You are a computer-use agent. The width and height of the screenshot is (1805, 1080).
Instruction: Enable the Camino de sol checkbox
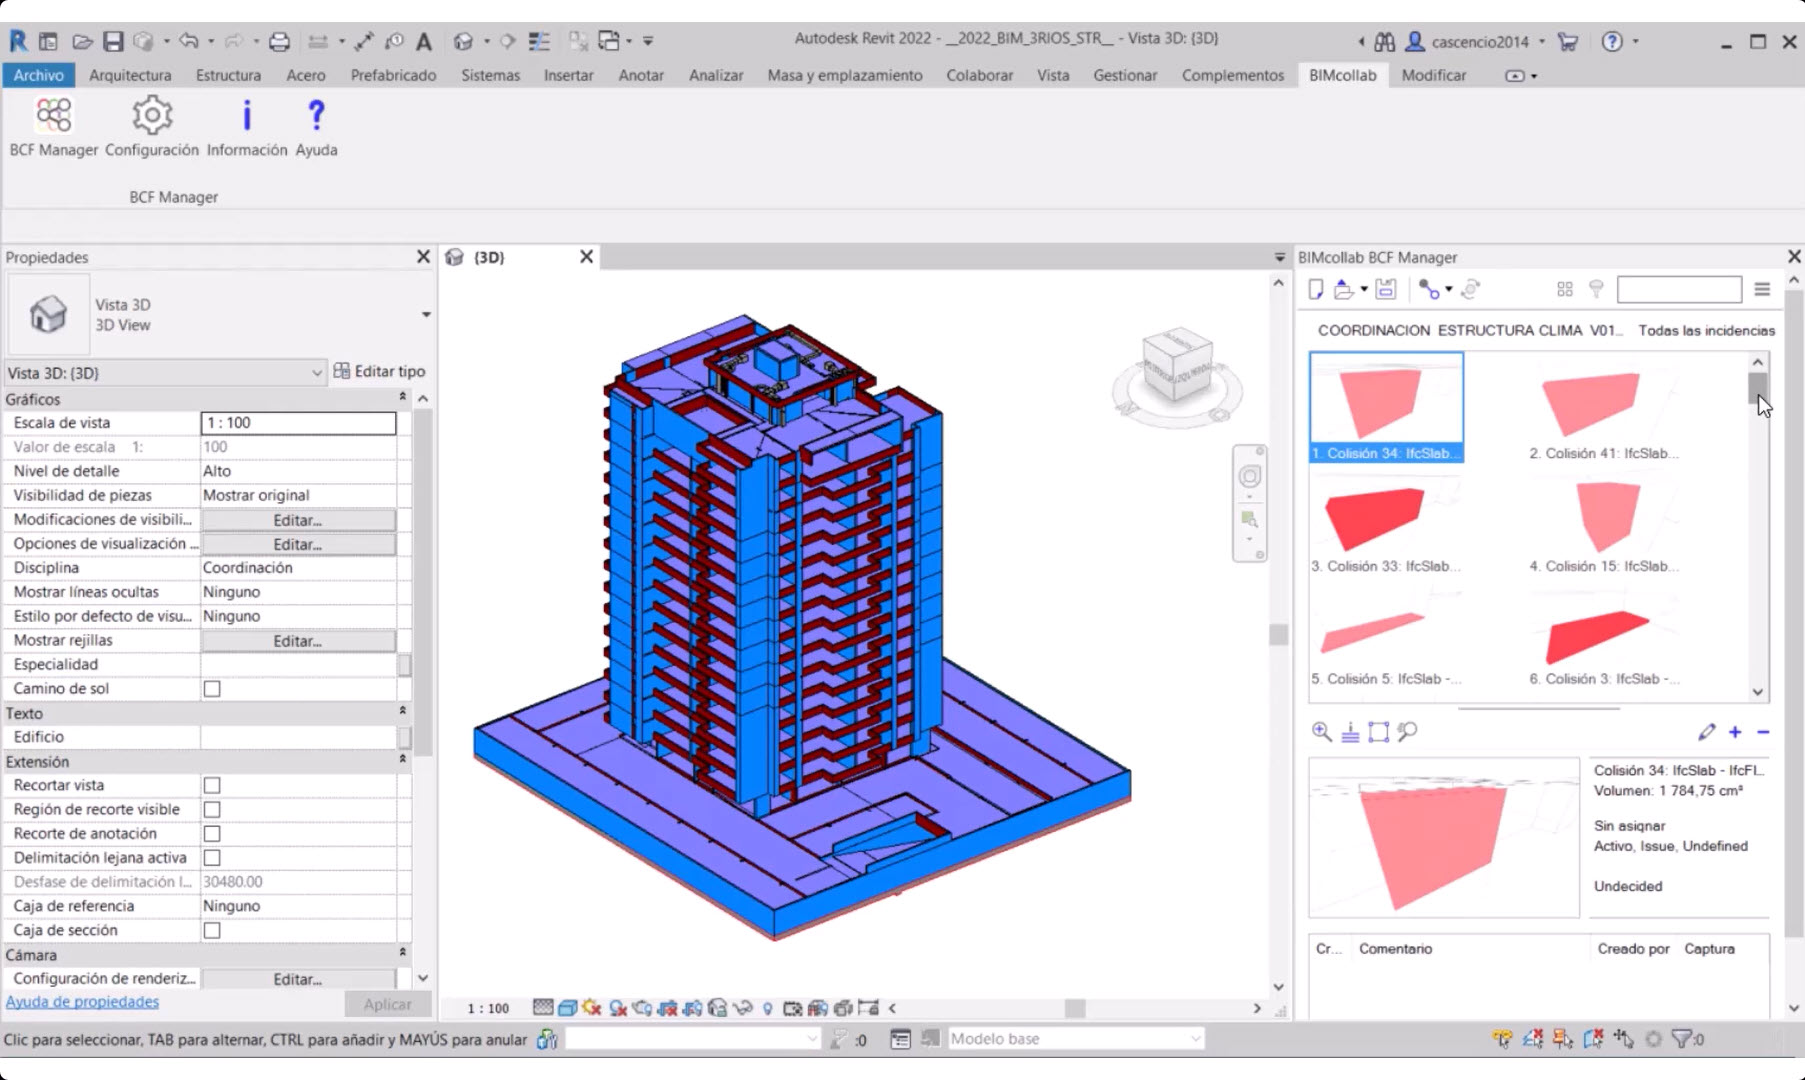pyautogui.click(x=211, y=688)
